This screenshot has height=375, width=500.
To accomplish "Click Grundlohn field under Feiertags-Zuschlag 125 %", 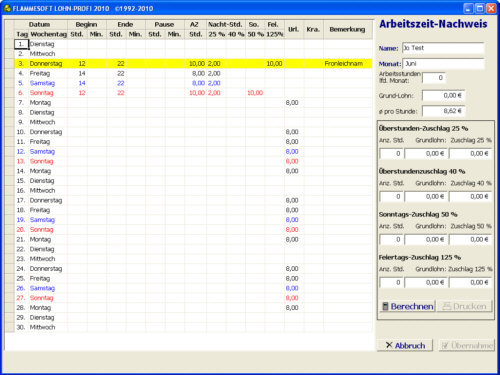I will point(426,282).
